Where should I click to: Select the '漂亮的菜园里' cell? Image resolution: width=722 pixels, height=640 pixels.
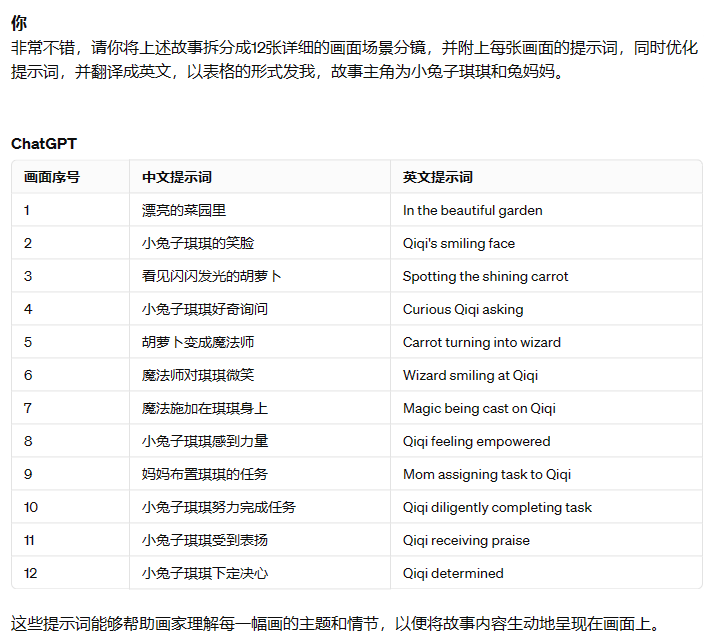[x=184, y=210]
